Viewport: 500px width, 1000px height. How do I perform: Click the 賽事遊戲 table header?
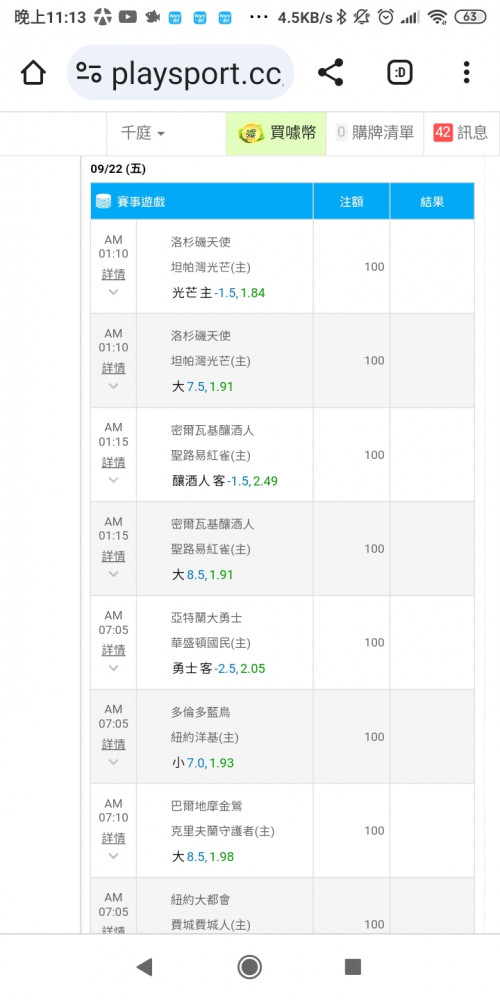202,202
